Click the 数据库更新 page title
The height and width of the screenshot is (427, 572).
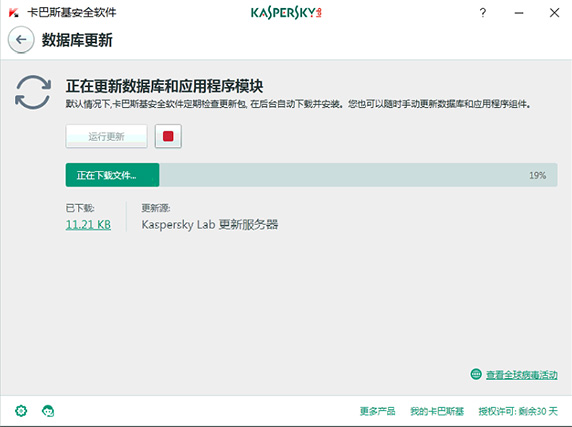click(x=77, y=40)
